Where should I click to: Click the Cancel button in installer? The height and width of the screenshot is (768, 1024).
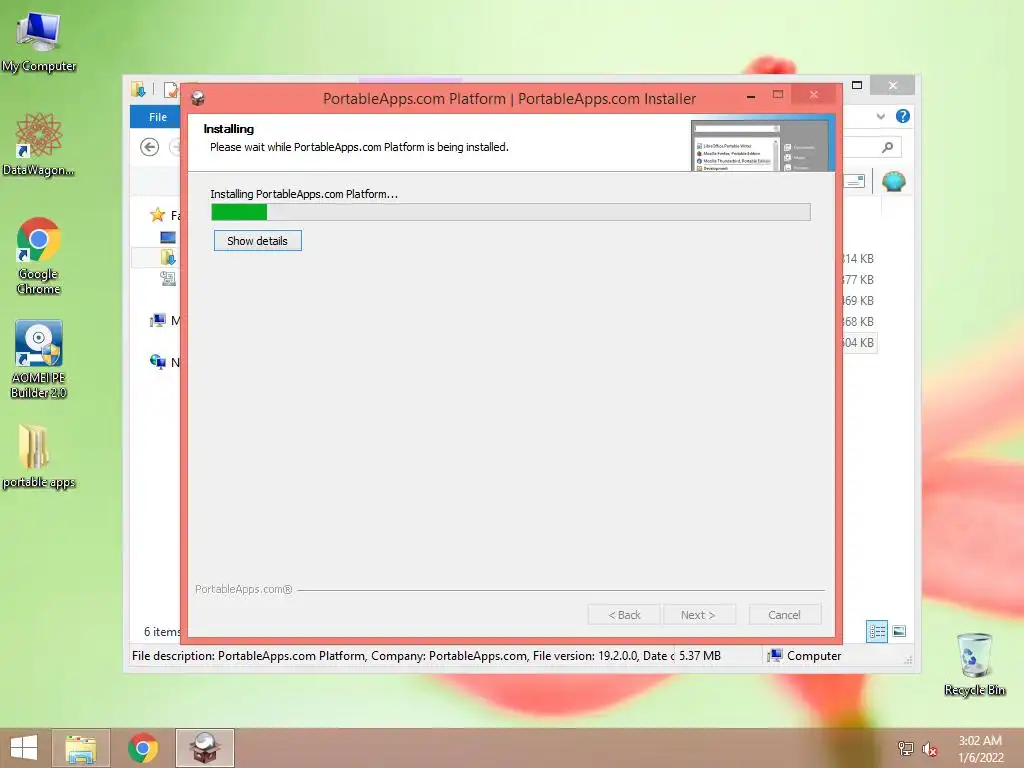click(784, 615)
